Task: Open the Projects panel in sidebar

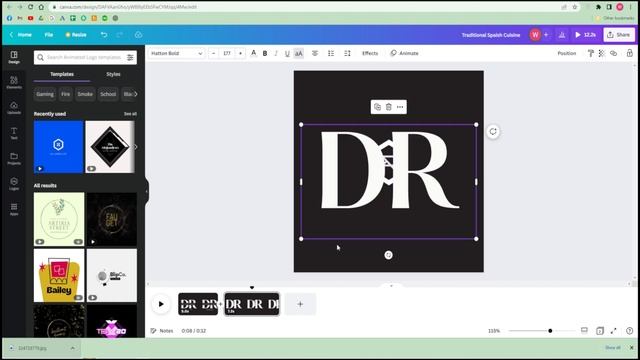Action: [x=14, y=158]
